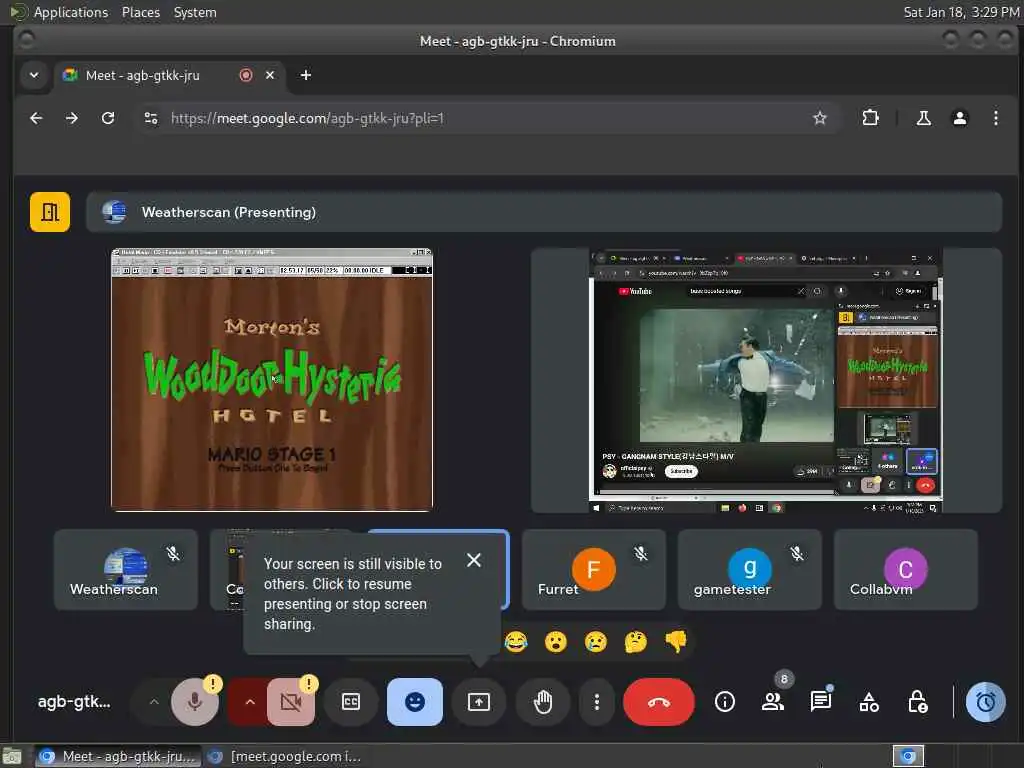The height and width of the screenshot is (768, 1024).
Task: Expand audio settings chevron beside microphone
Action: (x=154, y=702)
